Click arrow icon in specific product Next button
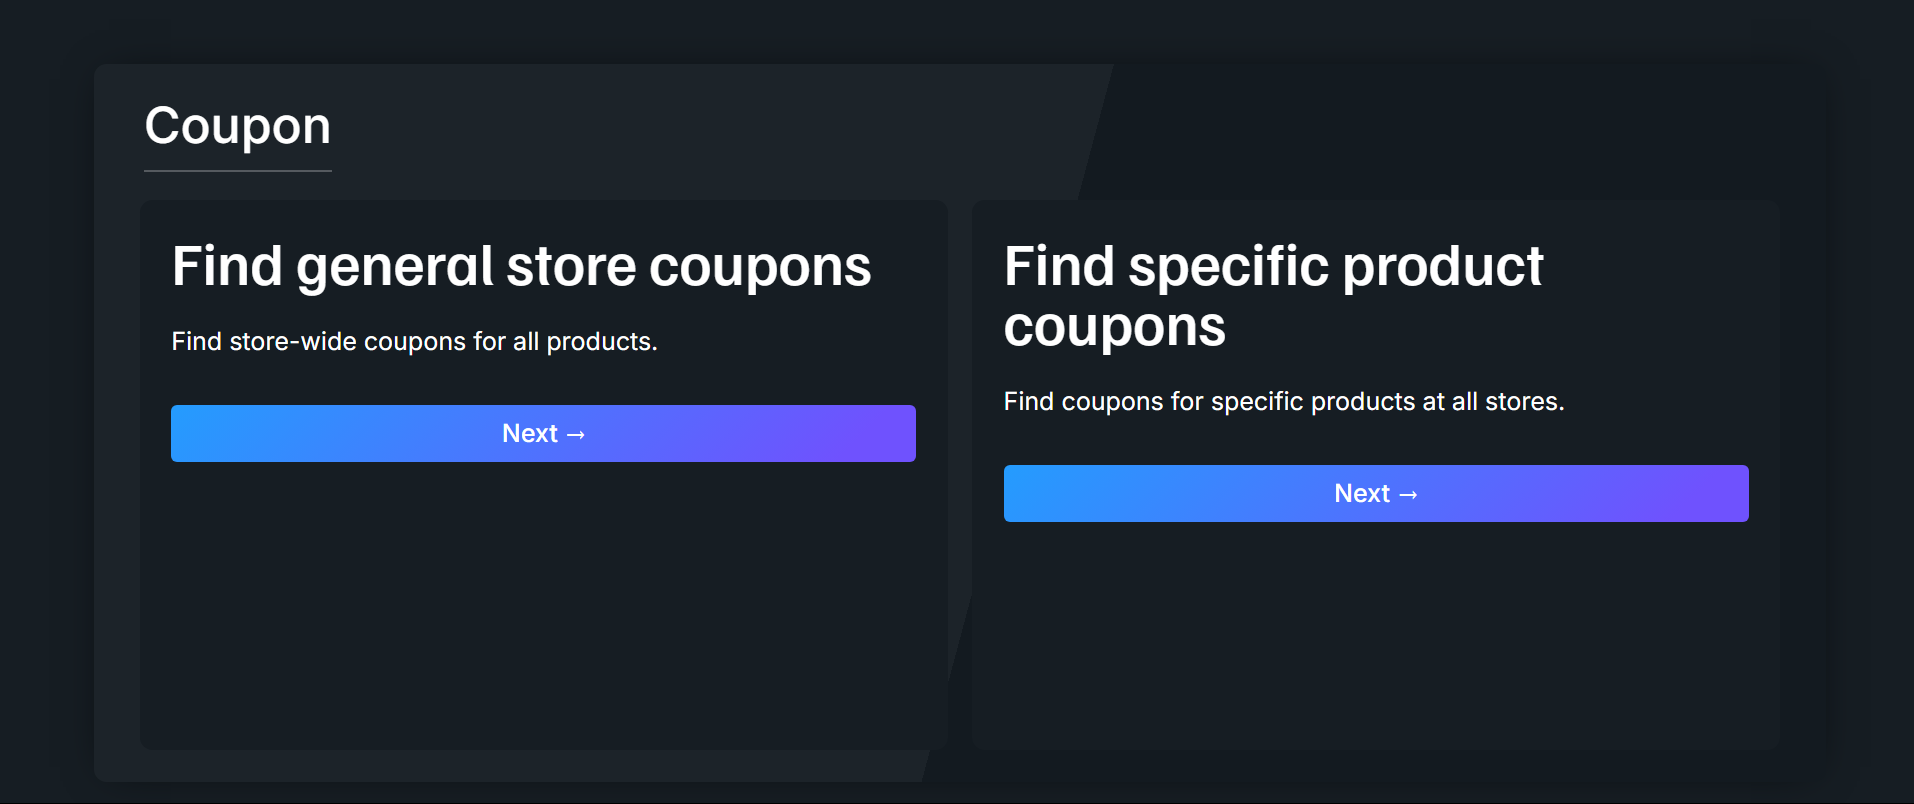Screen dimensions: 1914x804 [x=1408, y=494]
